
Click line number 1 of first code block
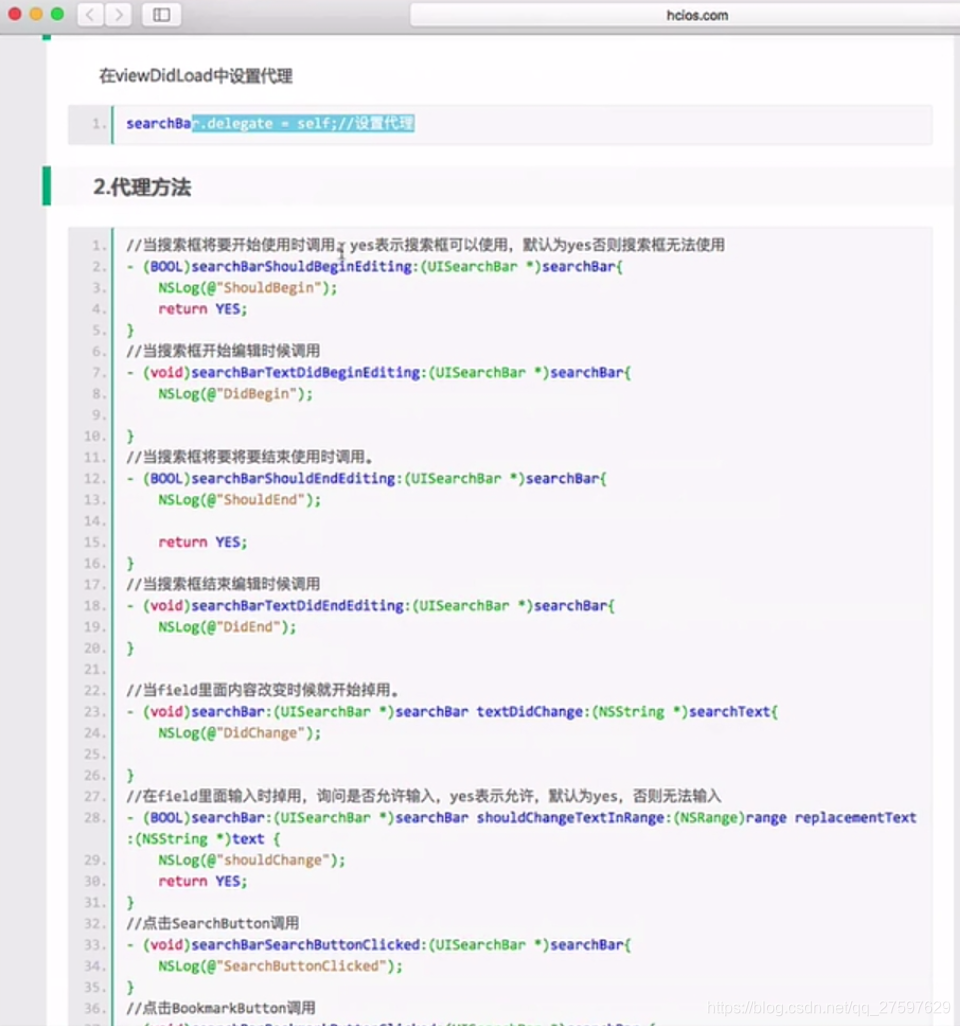(94, 123)
